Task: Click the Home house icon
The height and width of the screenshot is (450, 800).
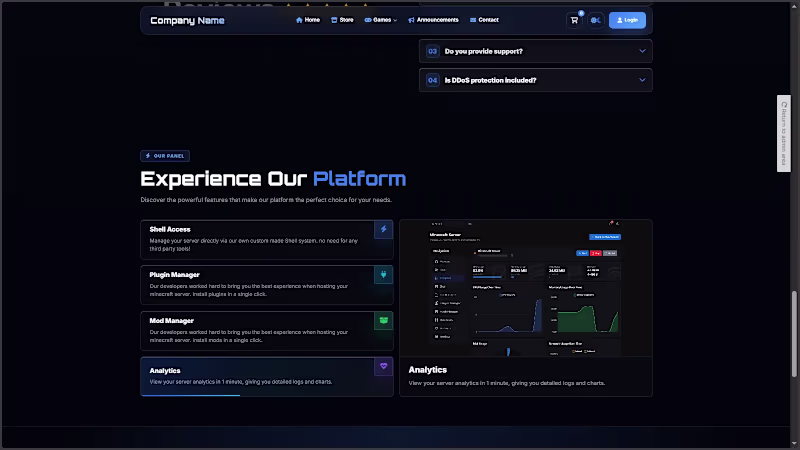Action: (299, 20)
